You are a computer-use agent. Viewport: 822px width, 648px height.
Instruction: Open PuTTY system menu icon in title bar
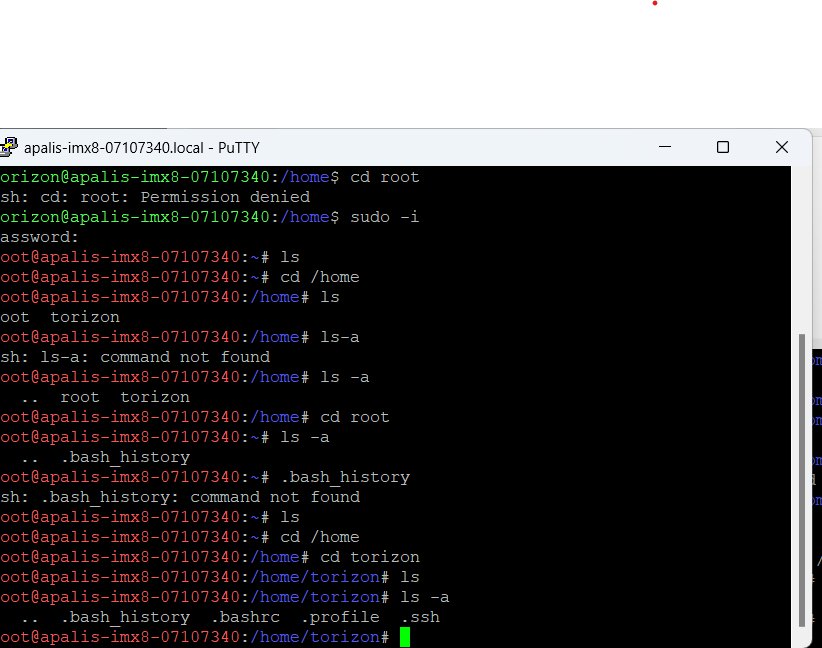(8, 147)
